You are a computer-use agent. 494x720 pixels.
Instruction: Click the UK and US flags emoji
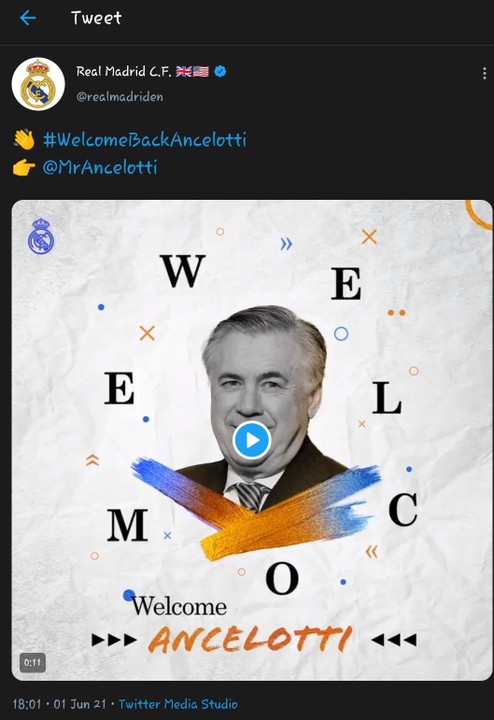[192, 72]
